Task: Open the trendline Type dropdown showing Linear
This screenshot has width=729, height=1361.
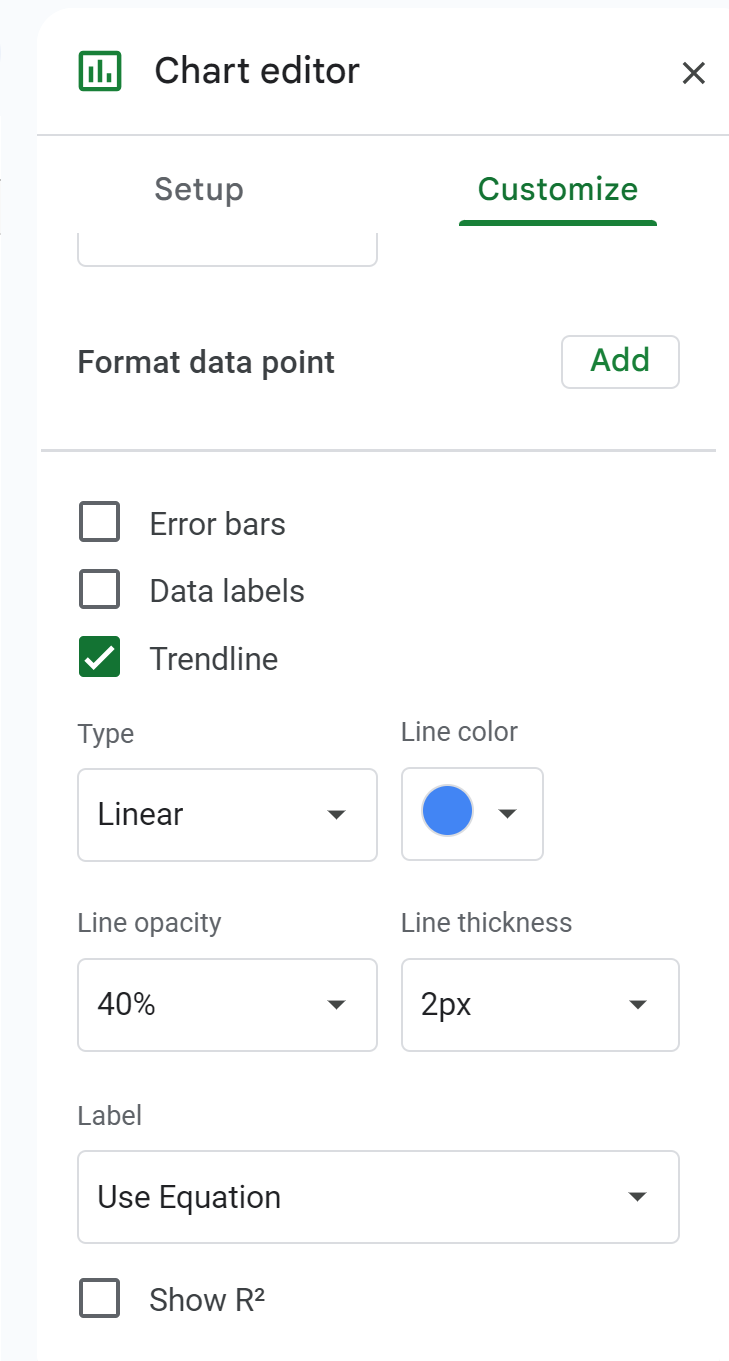Action: click(227, 814)
